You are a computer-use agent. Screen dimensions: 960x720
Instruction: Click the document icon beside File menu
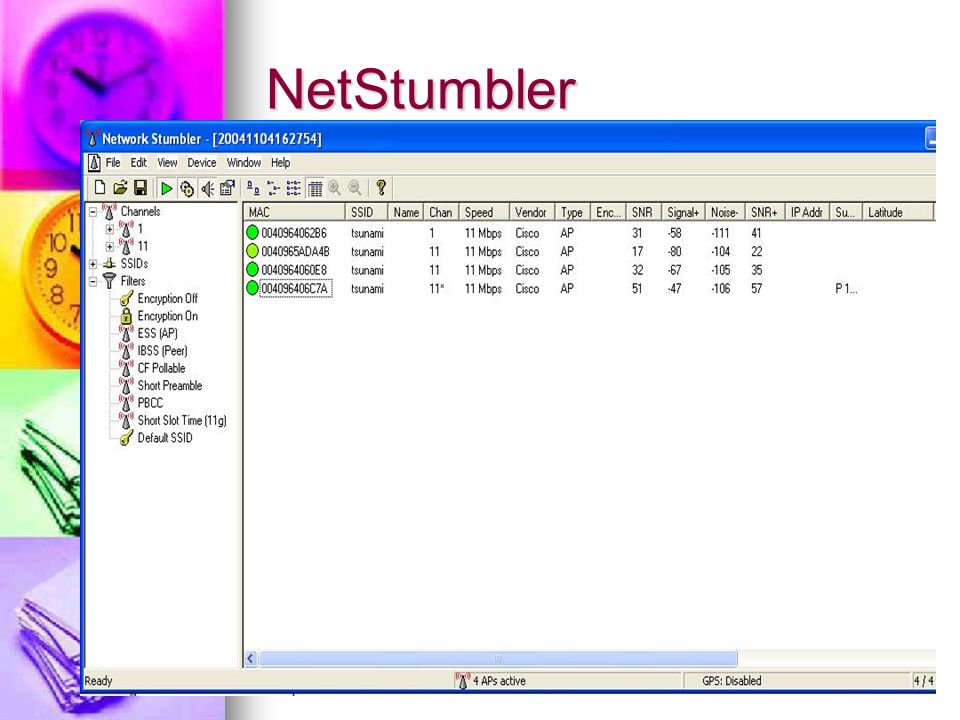(94, 163)
